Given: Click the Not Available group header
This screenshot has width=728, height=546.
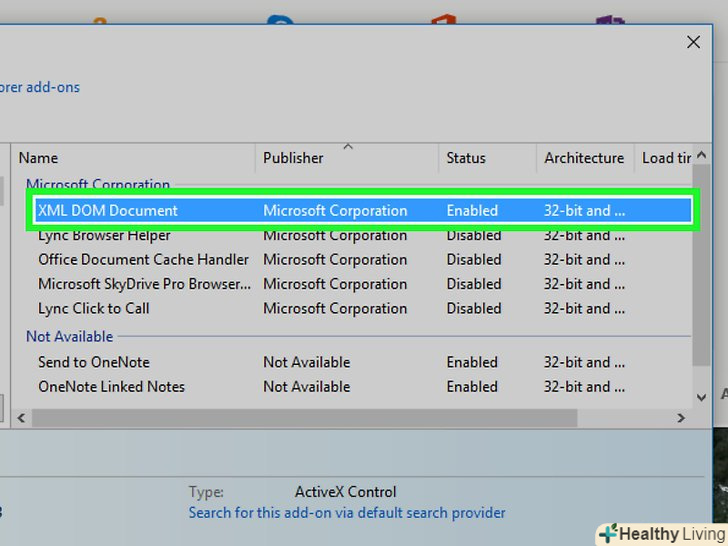Looking at the screenshot, I should (x=69, y=337).
